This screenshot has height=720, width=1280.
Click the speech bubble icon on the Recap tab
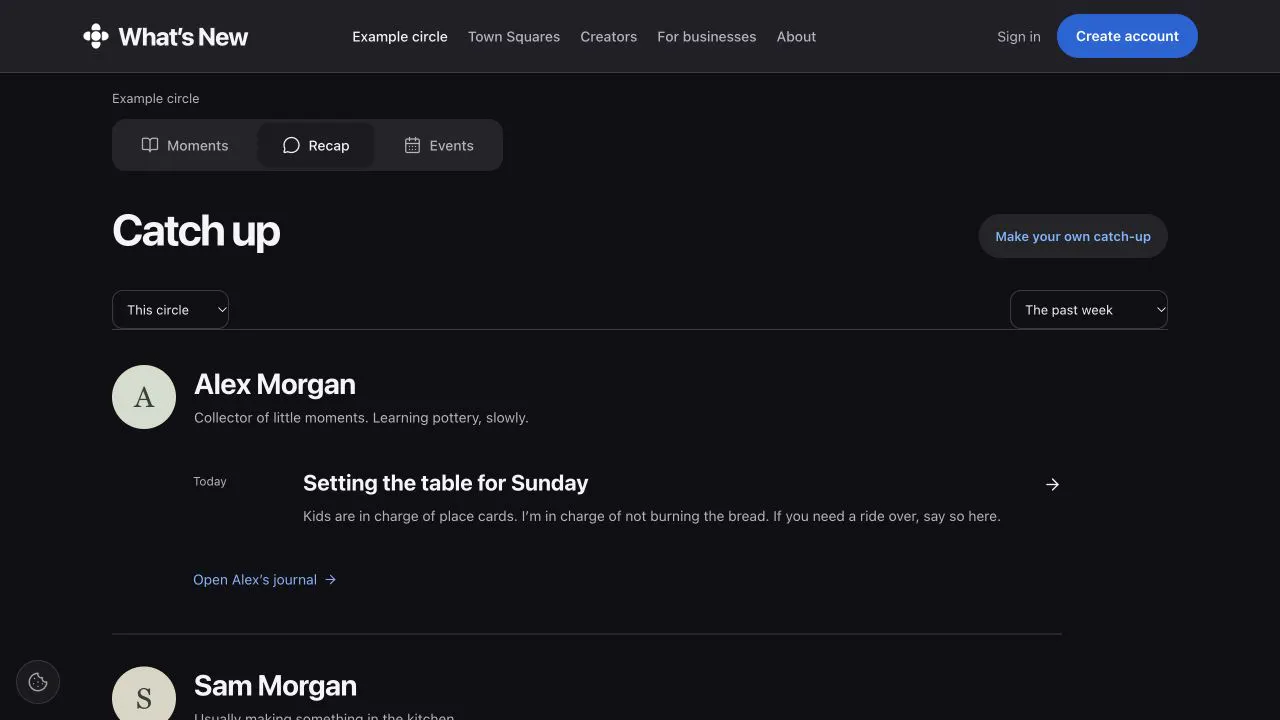pos(291,145)
